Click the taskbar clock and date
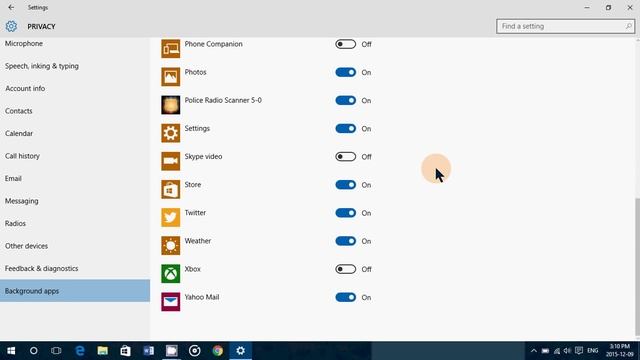 [620, 351]
